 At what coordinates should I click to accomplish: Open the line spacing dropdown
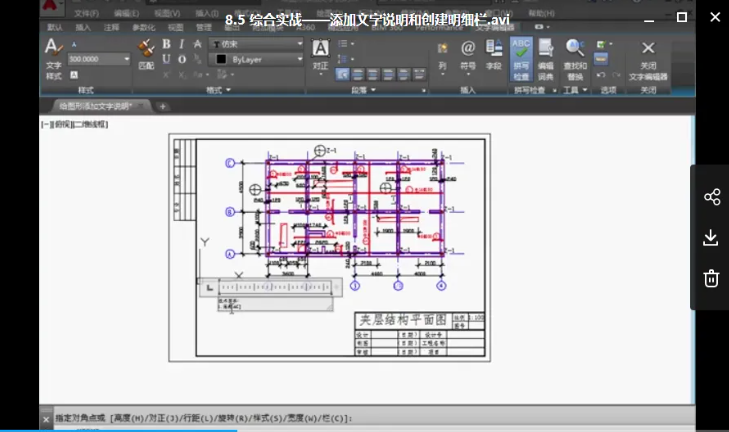click(346, 59)
